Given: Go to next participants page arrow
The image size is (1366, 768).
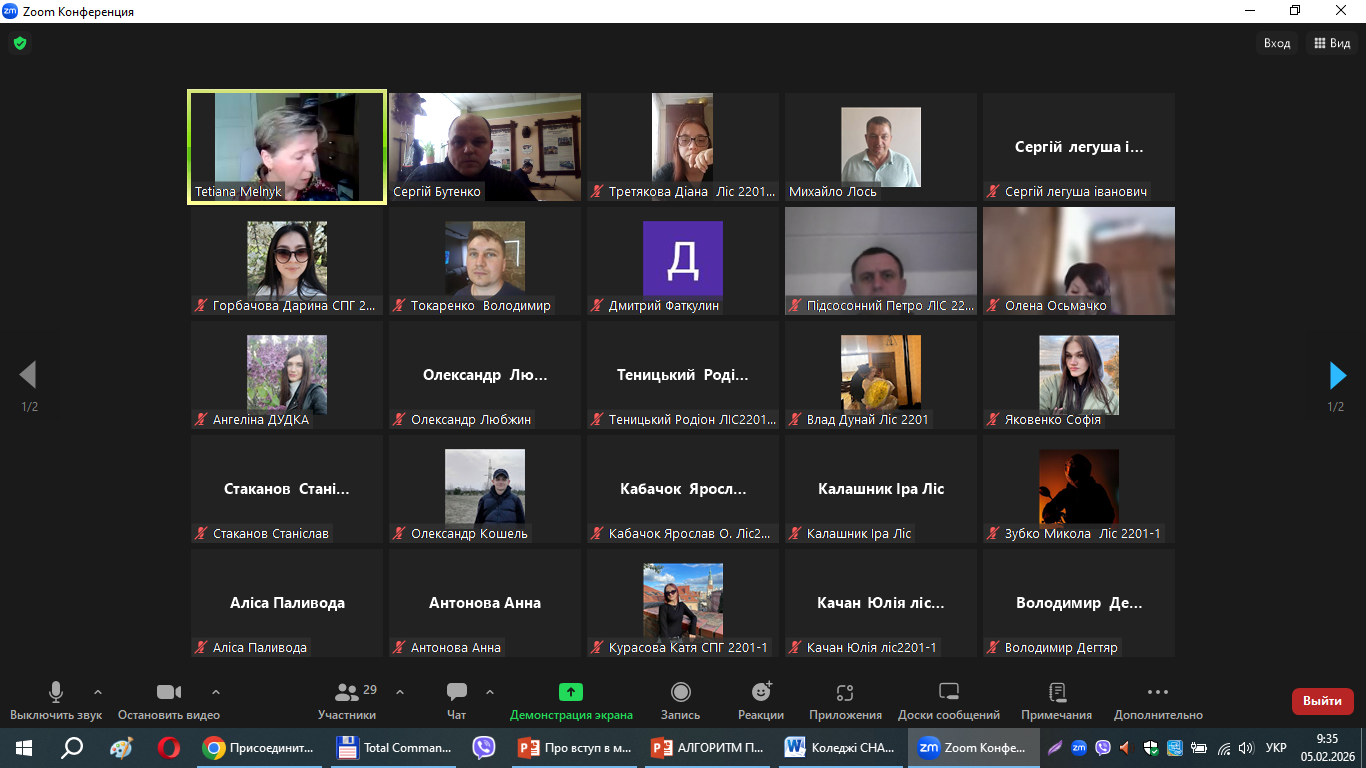Looking at the screenshot, I should [1337, 375].
